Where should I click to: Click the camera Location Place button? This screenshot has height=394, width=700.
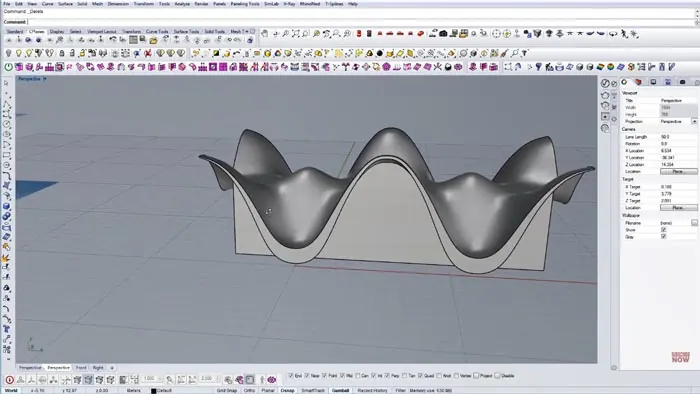coord(678,171)
